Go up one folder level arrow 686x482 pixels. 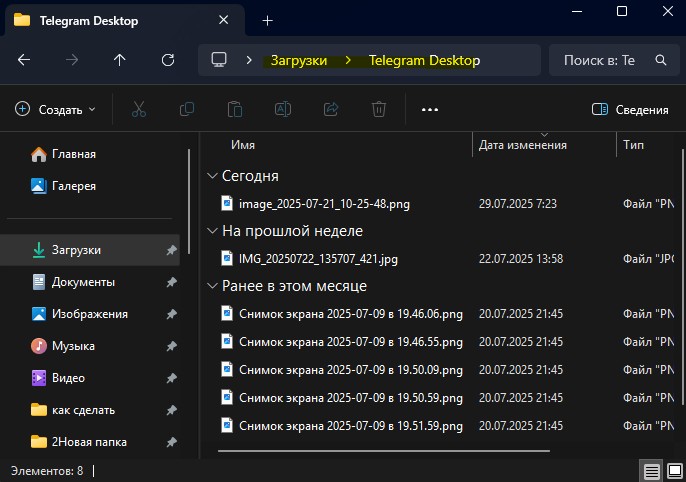coord(119,60)
